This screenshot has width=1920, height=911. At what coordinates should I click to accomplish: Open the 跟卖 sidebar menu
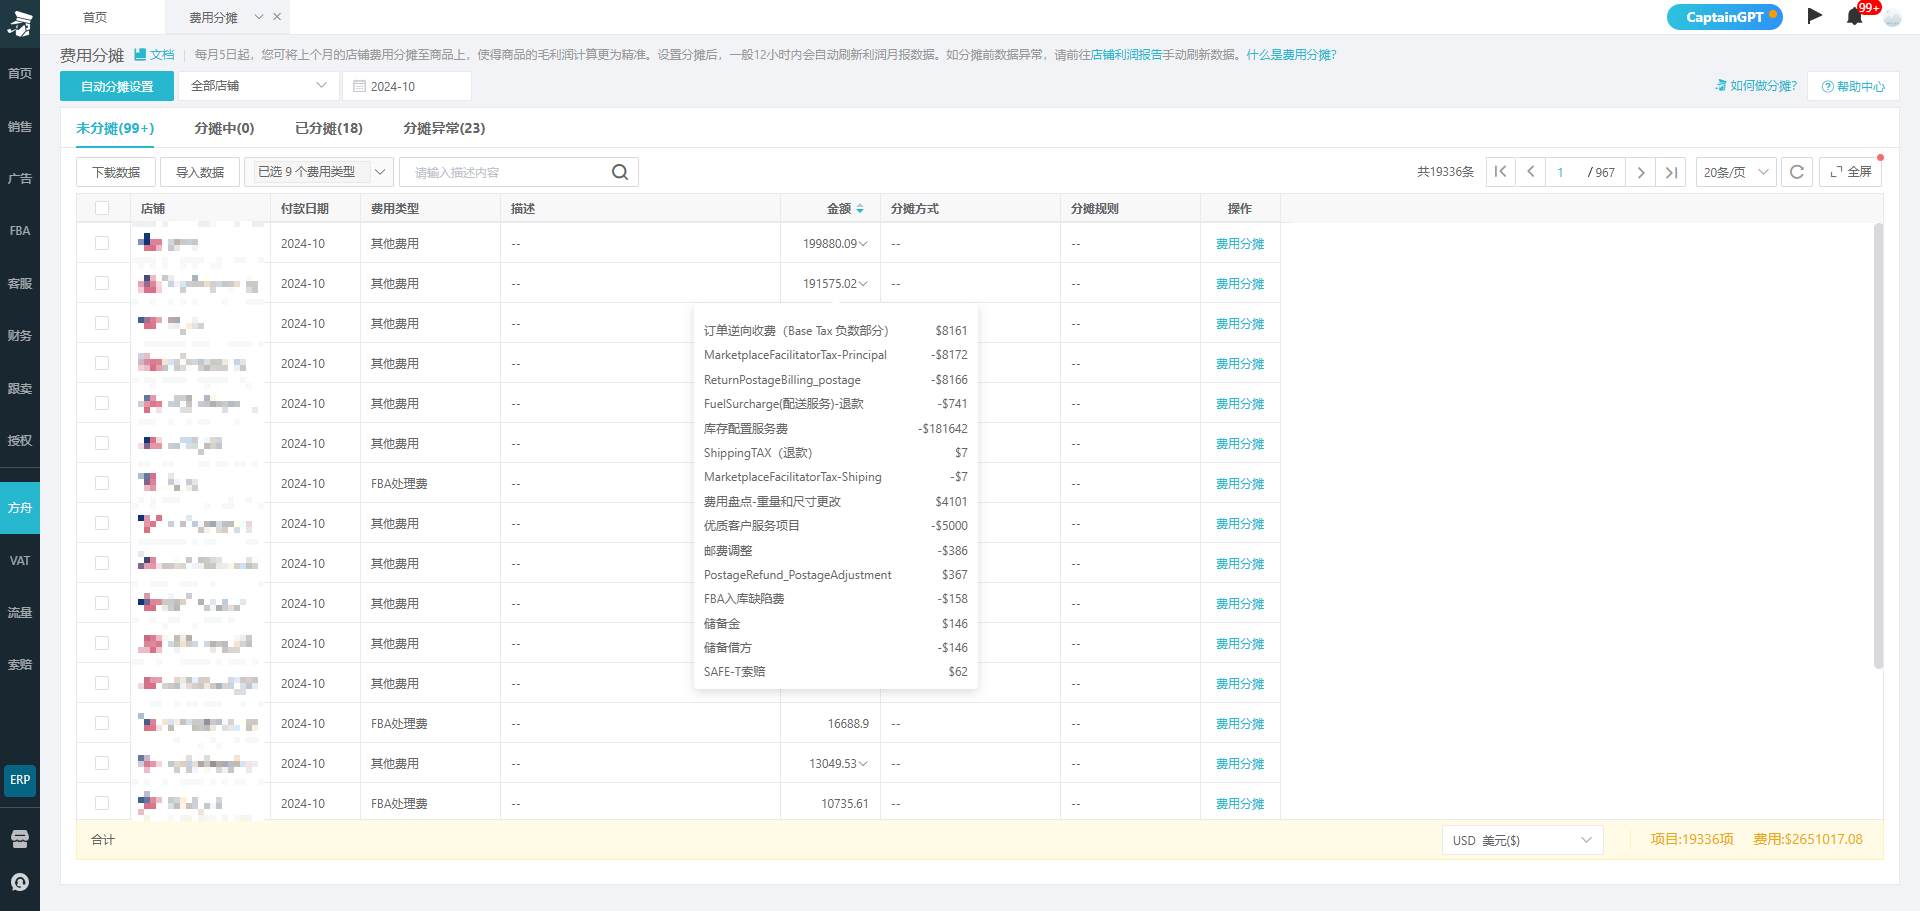[20, 389]
